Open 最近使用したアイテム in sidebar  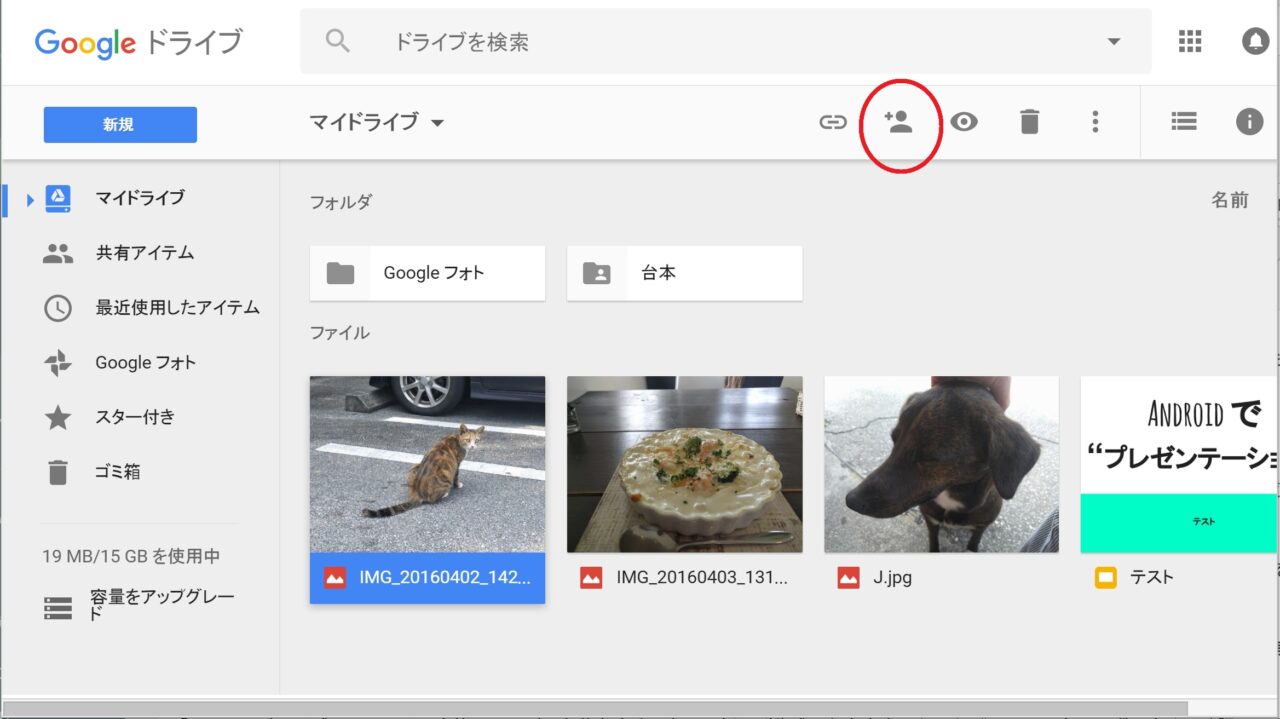tap(177, 308)
